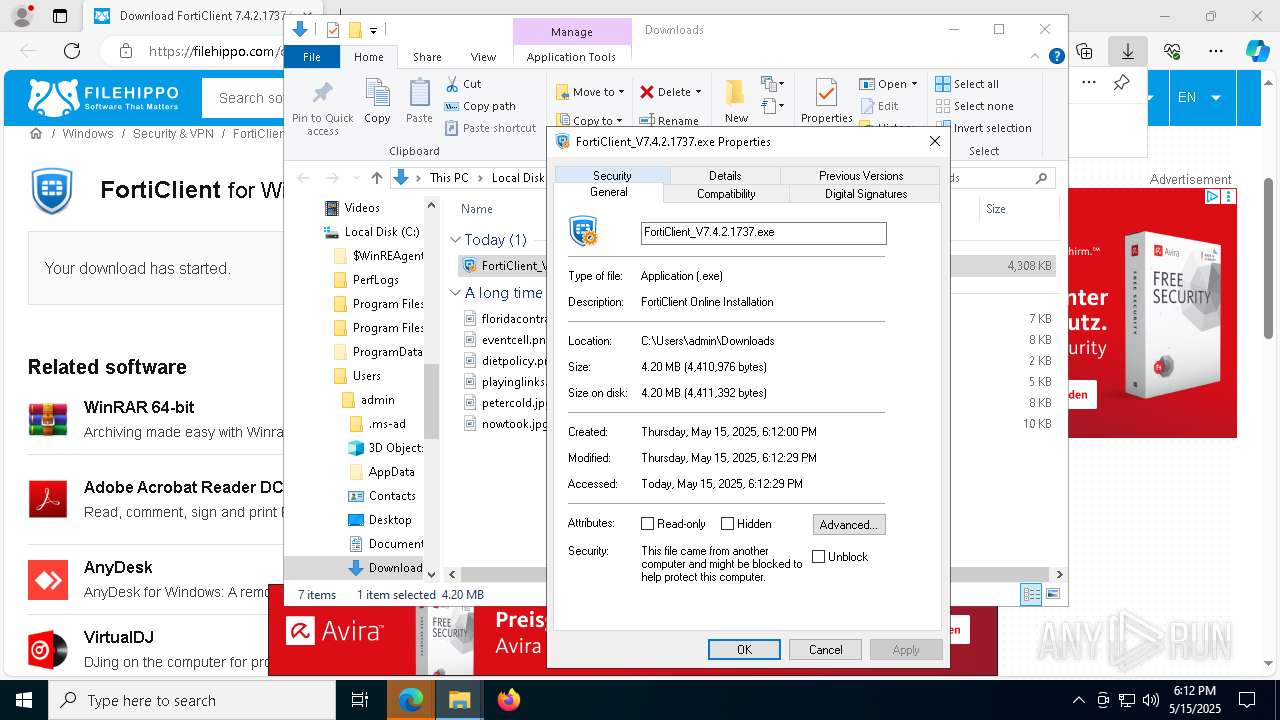Click the Cut scissors icon

[x=452, y=84]
